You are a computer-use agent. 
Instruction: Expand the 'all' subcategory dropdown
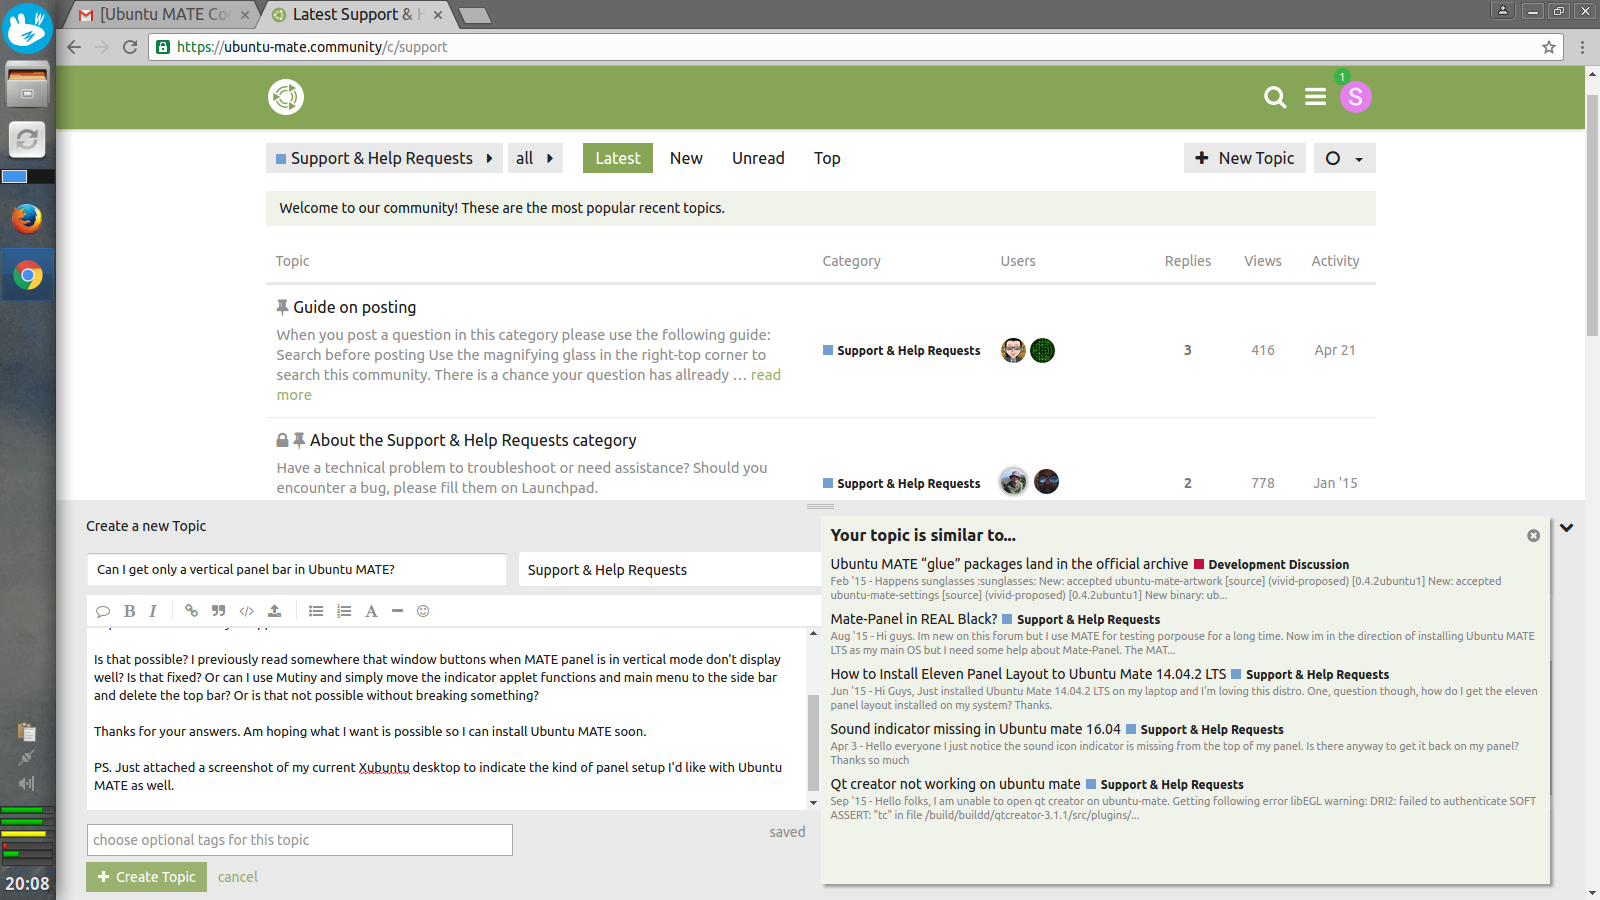point(535,158)
